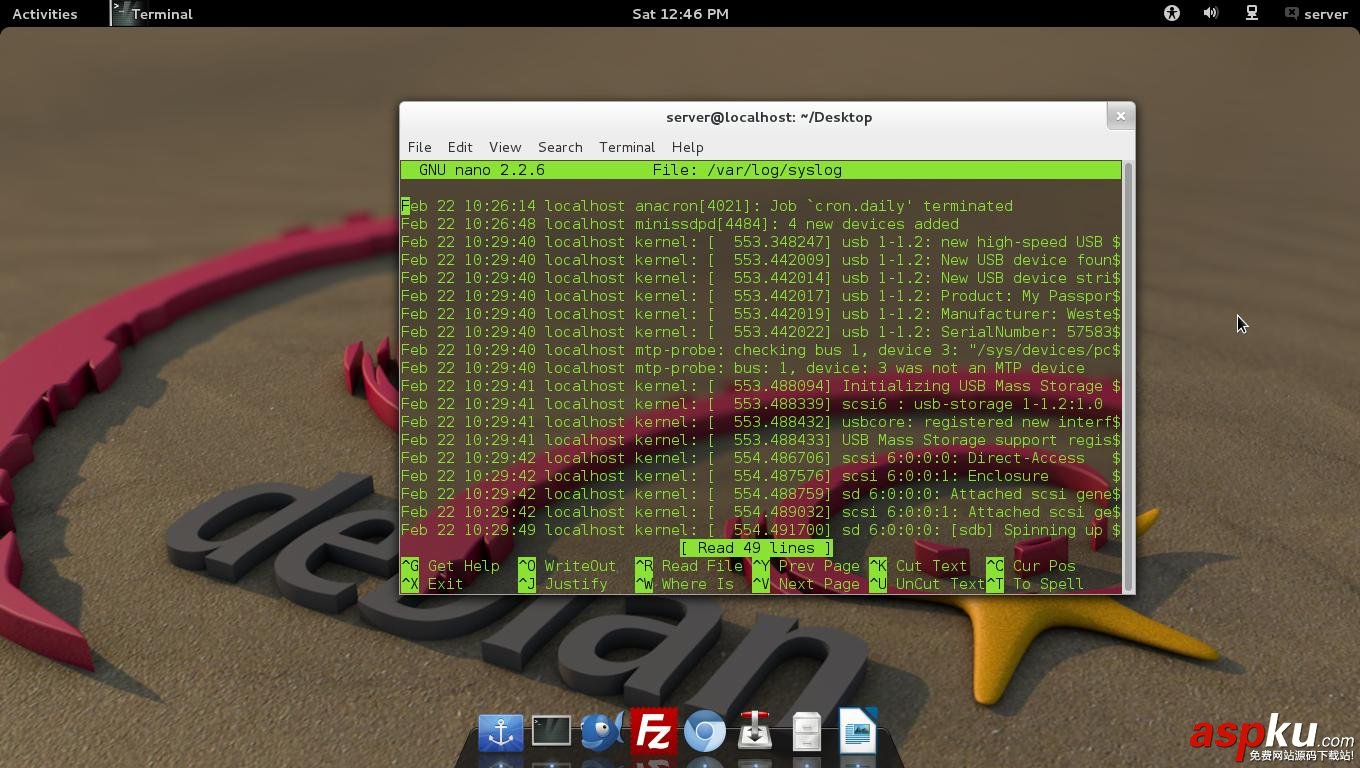
Task: Open Chromium browser from the dock
Action: [x=704, y=732]
